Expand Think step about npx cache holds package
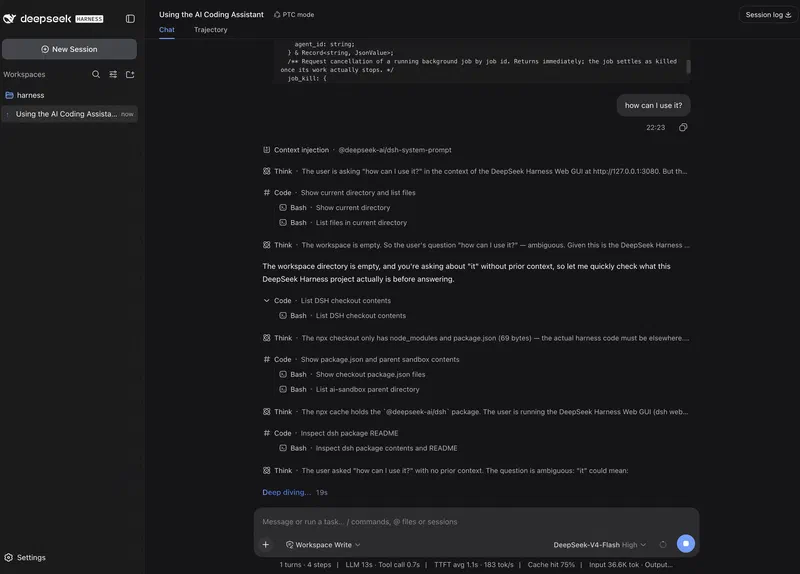 [x=476, y=412]
